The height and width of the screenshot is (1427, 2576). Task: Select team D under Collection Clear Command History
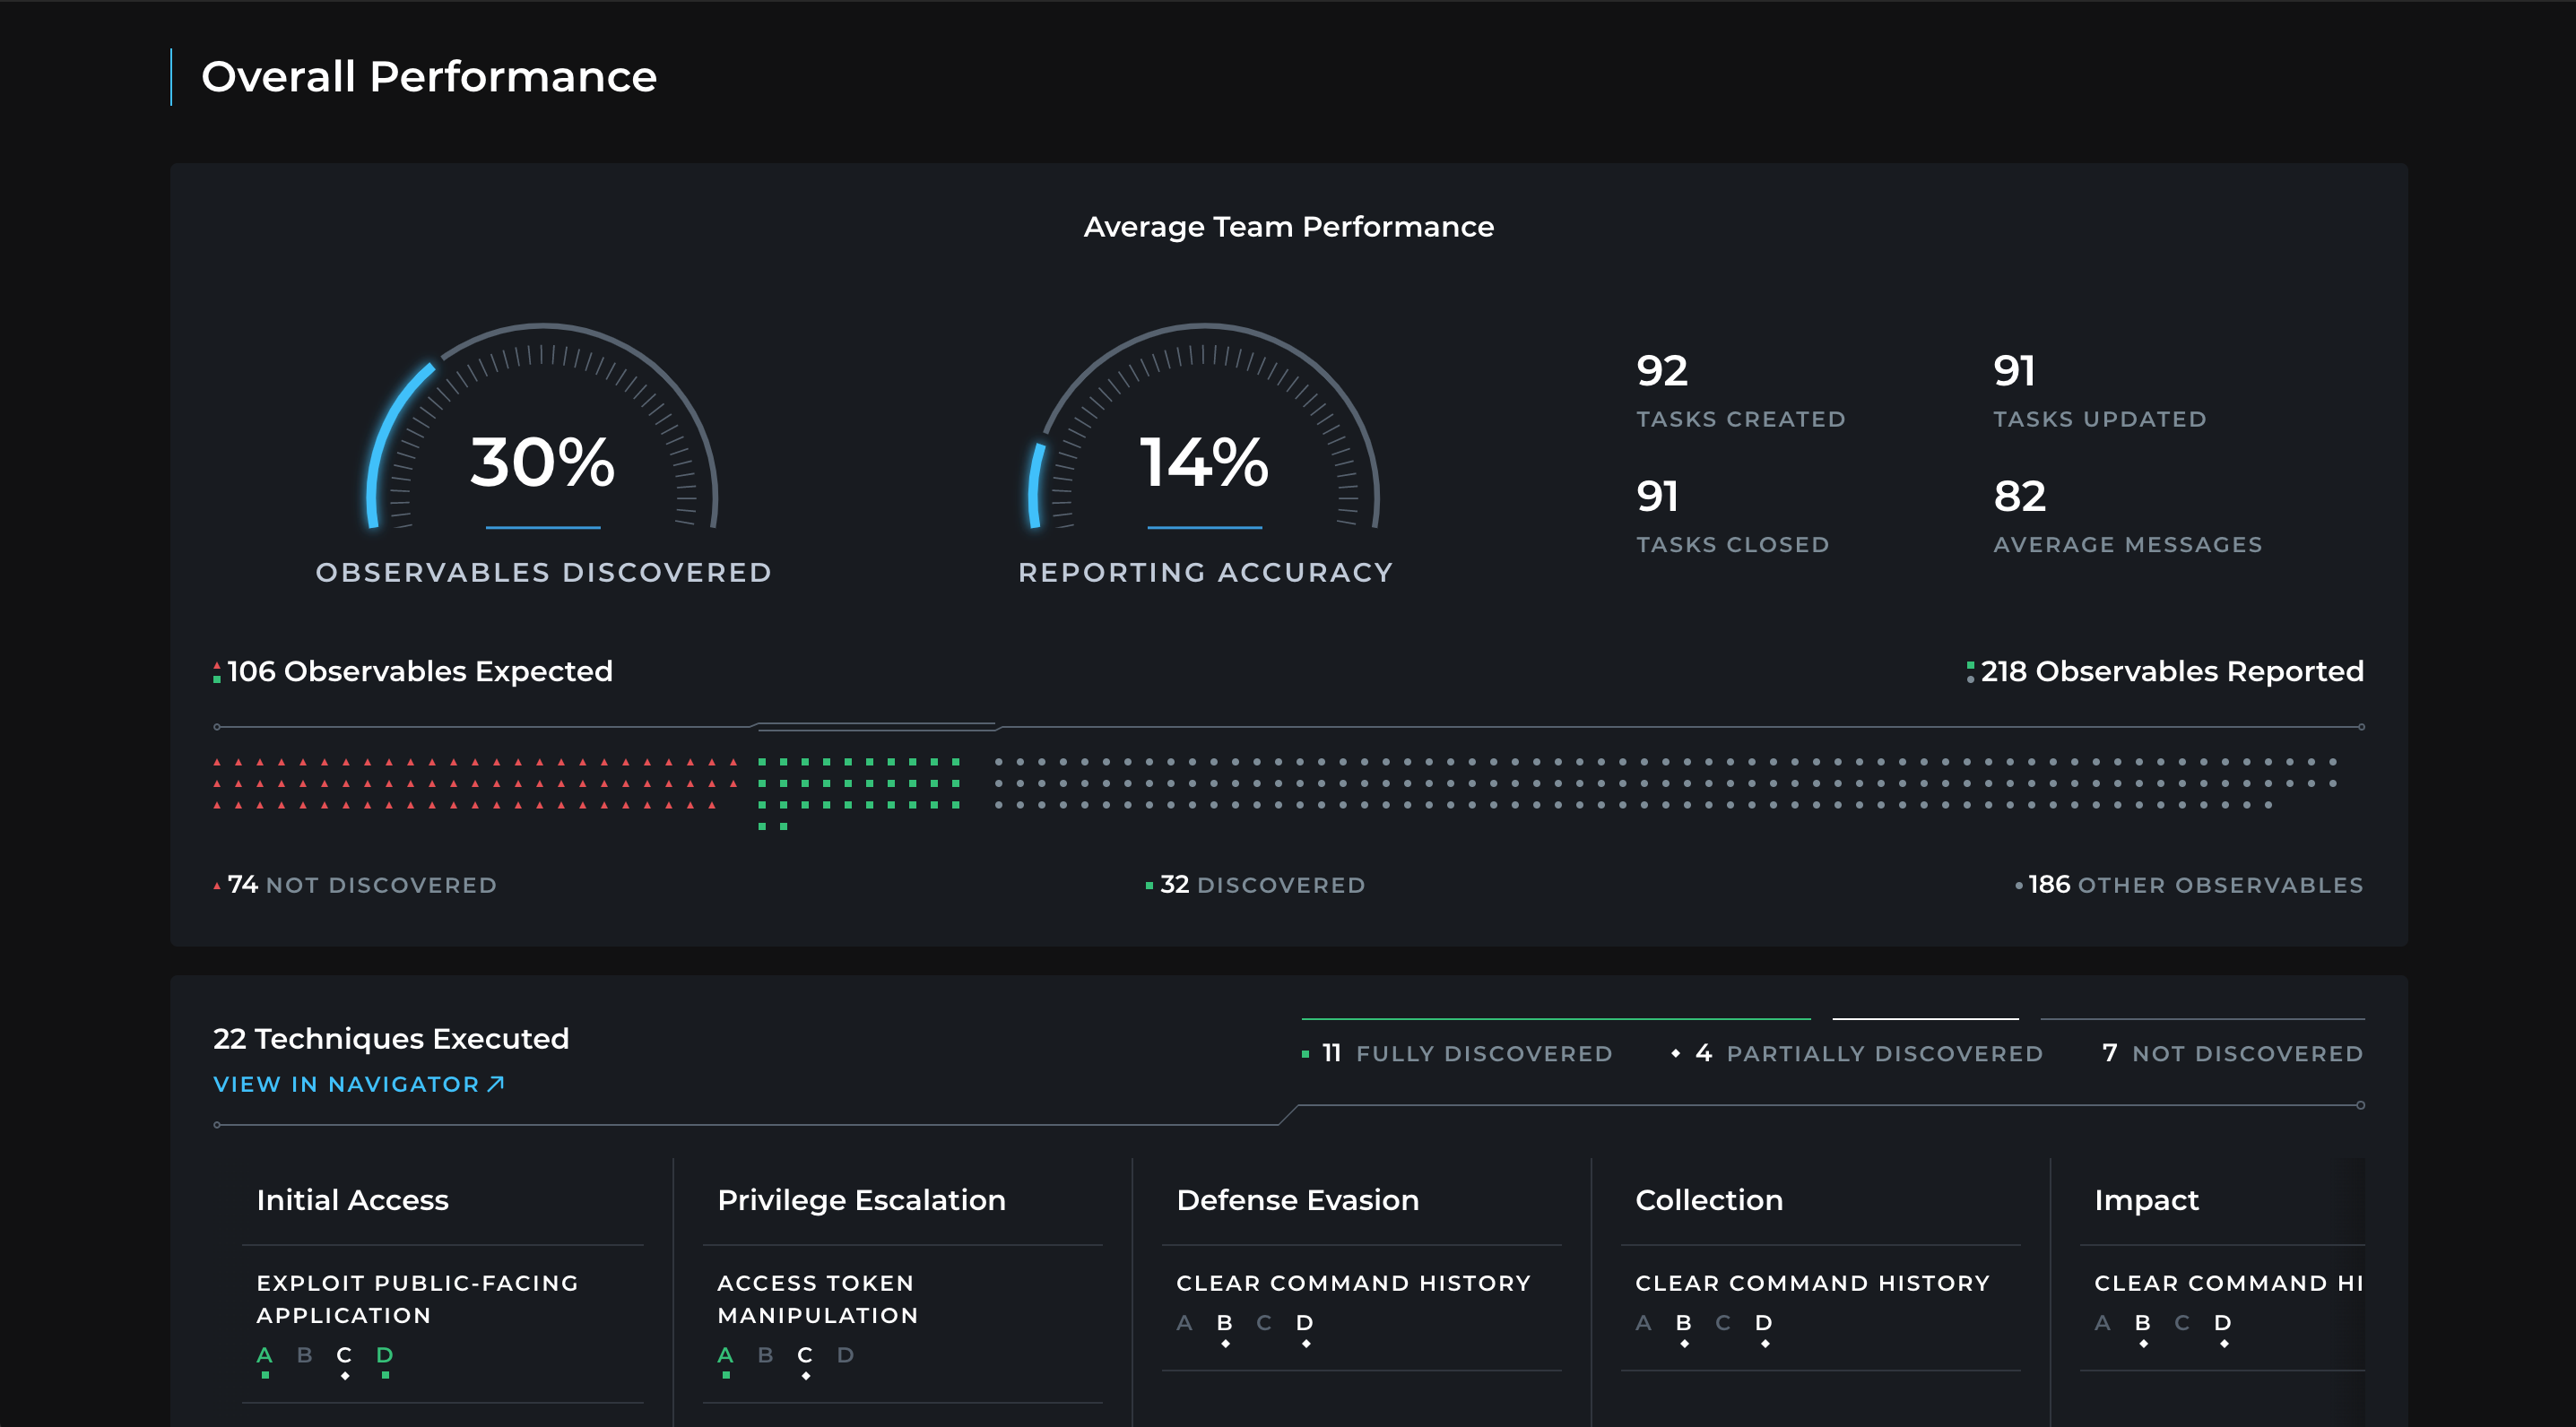coord(1763,1323)
